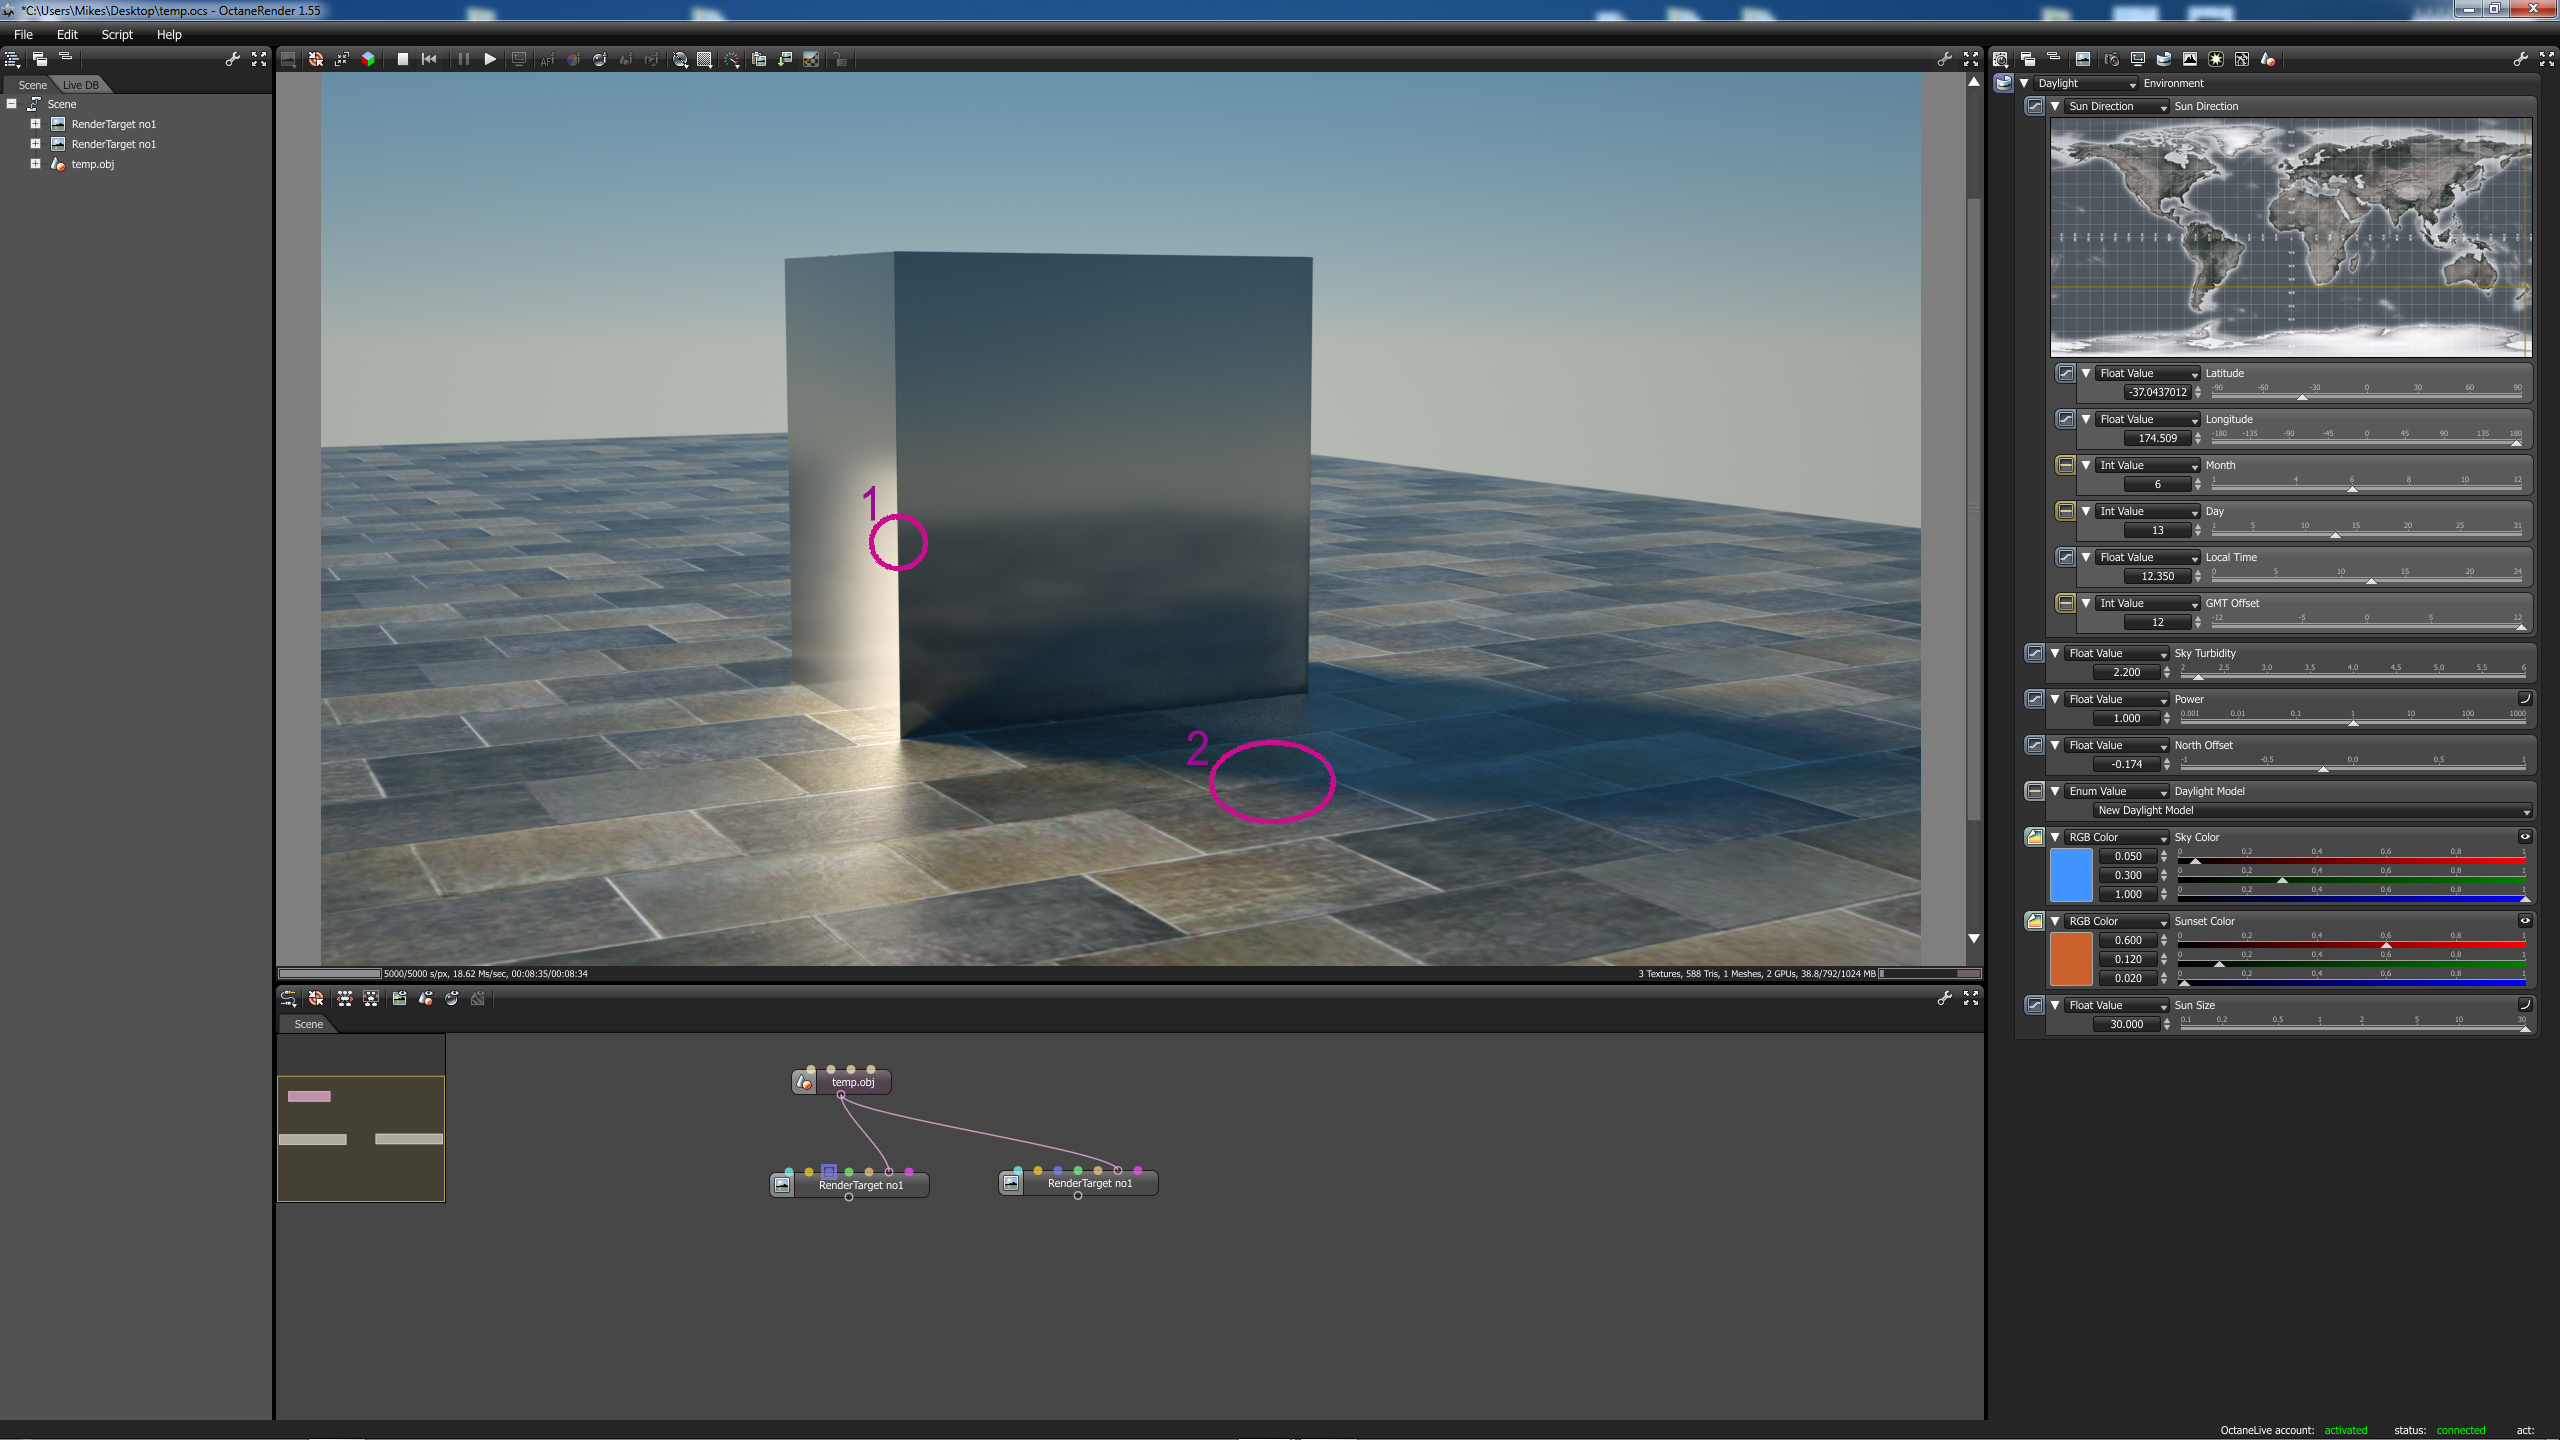Viewport: 2560px width, 1440px height.
Task: Toggle Sky Color visibility eye icon
Action: coord(2524,837)
